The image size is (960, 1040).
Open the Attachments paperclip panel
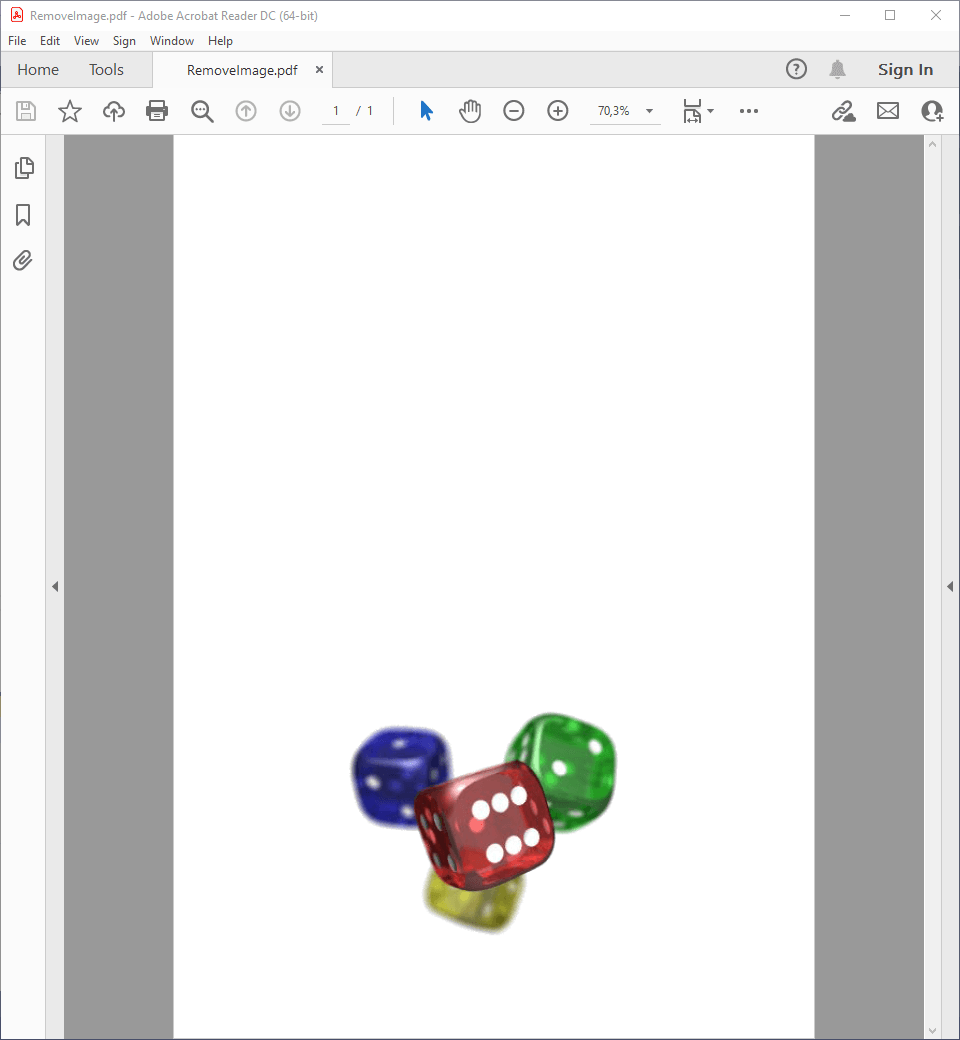[24, 261]
